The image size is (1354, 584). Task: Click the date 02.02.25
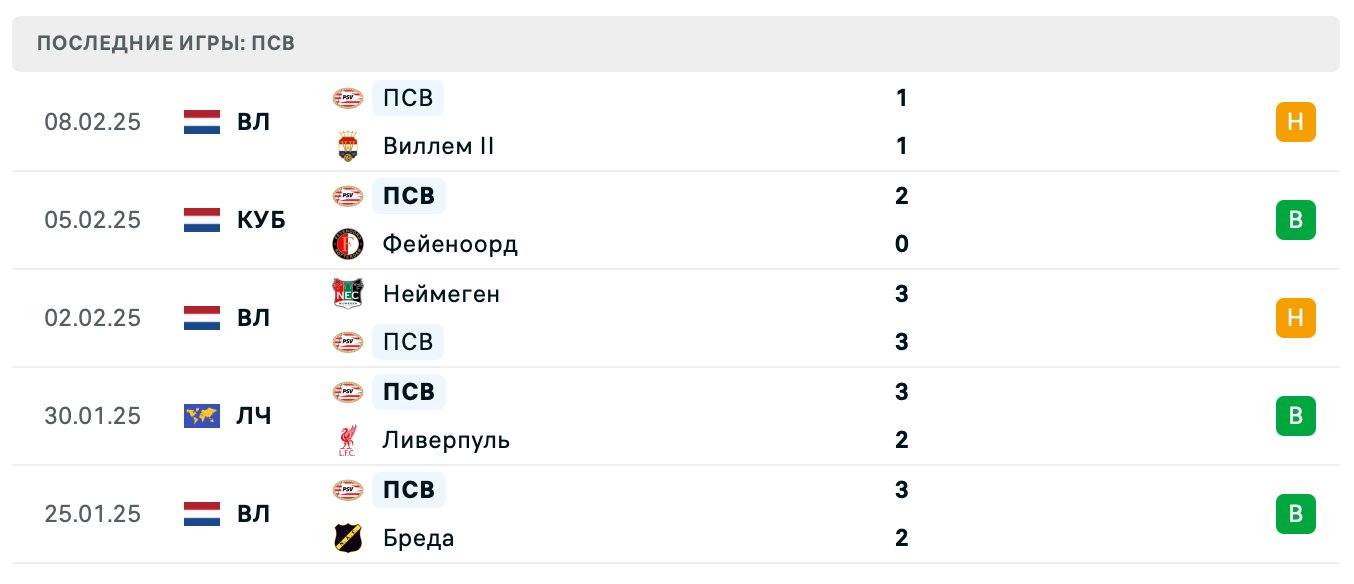[93, 318]
